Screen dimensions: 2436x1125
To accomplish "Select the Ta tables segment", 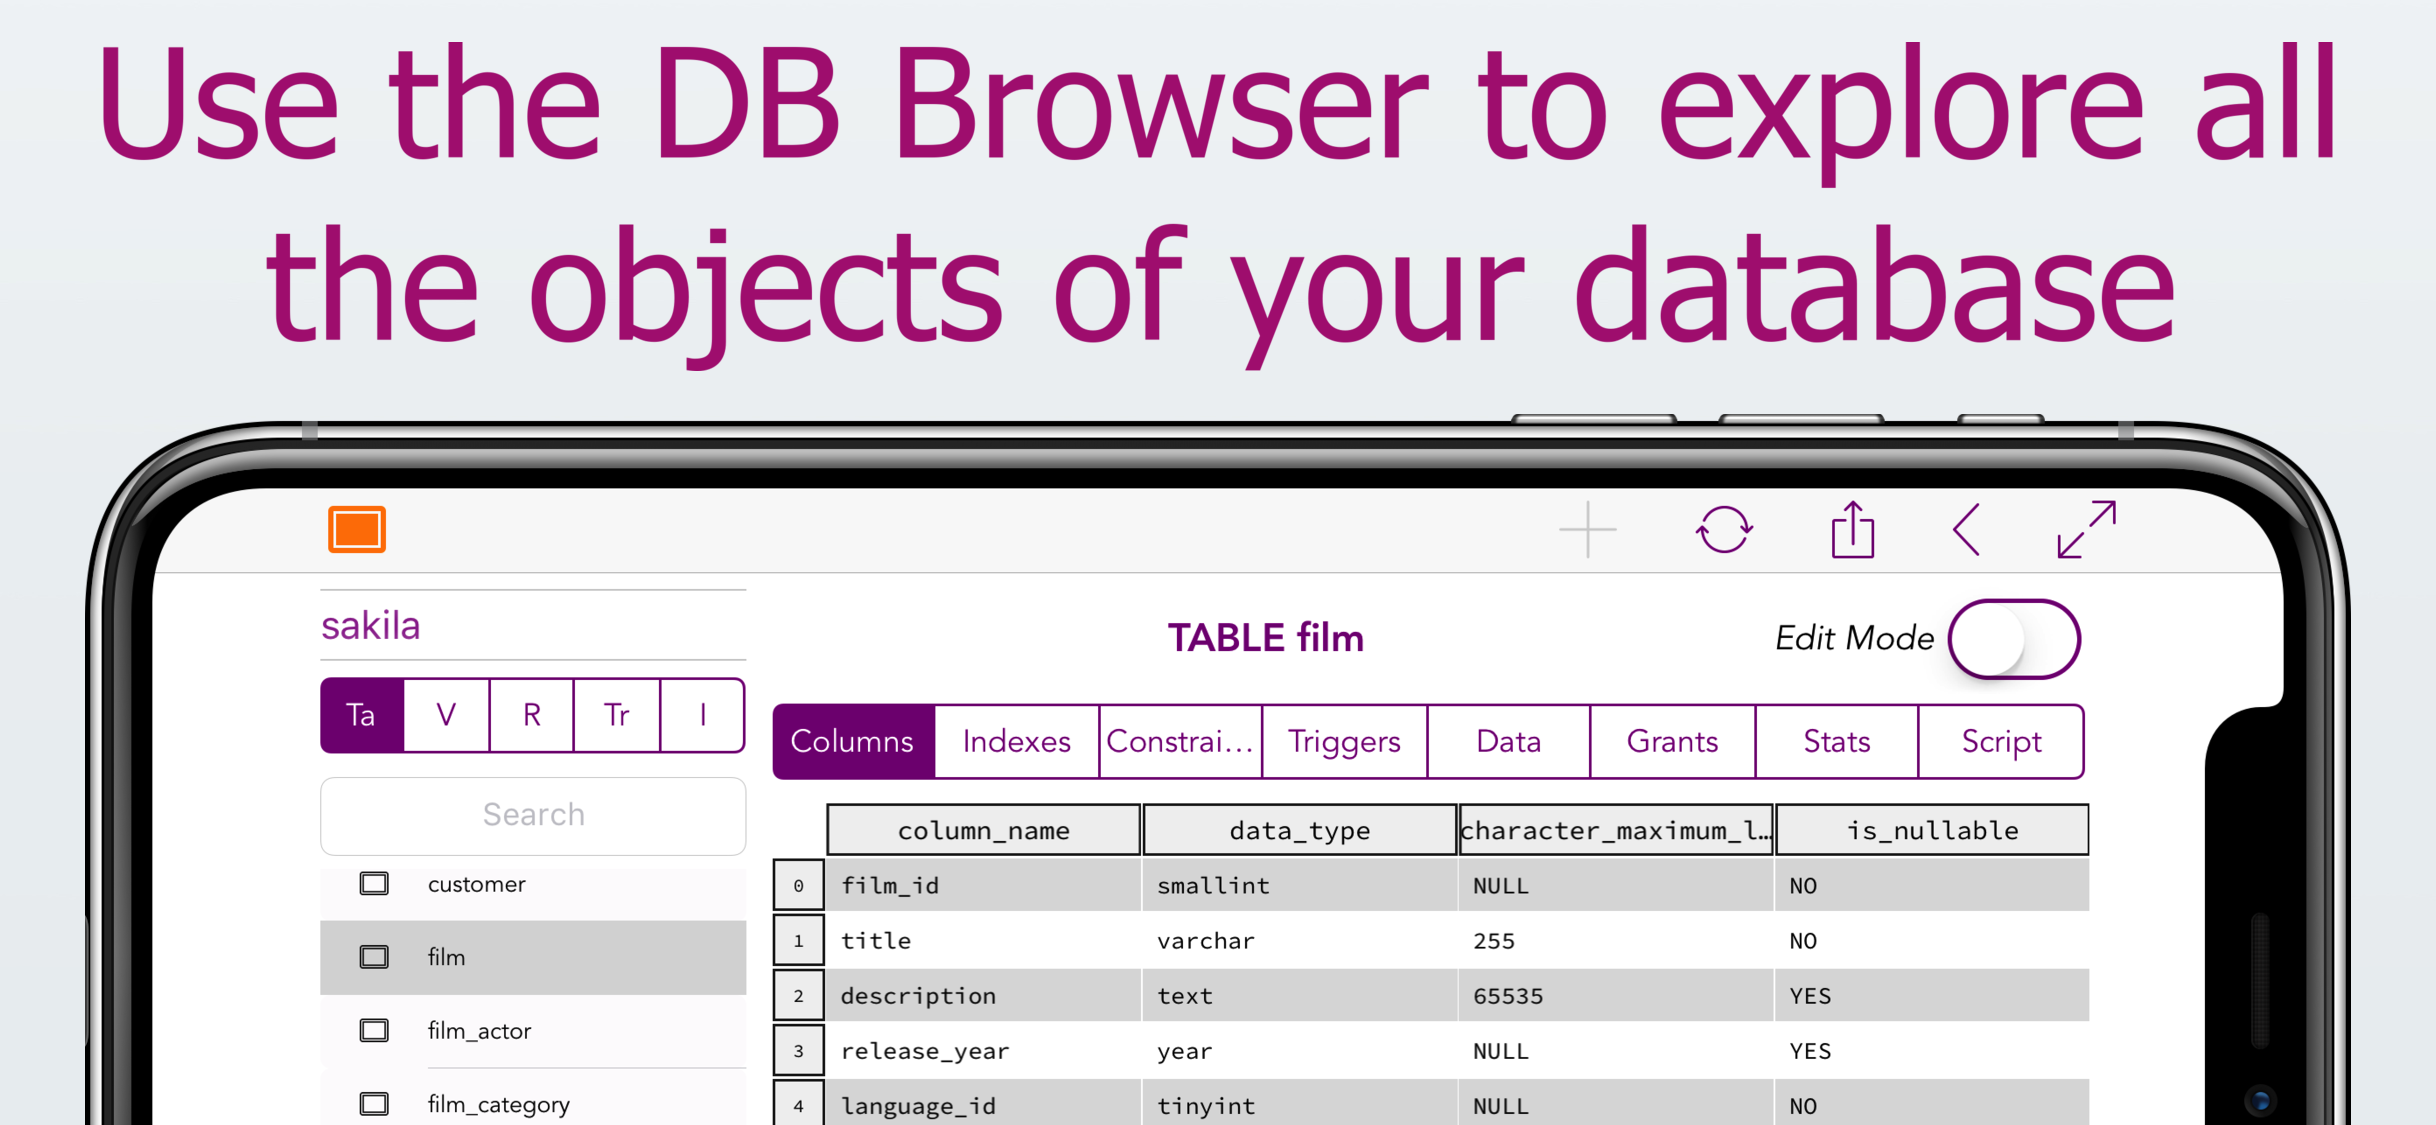I will pos(362,715).
